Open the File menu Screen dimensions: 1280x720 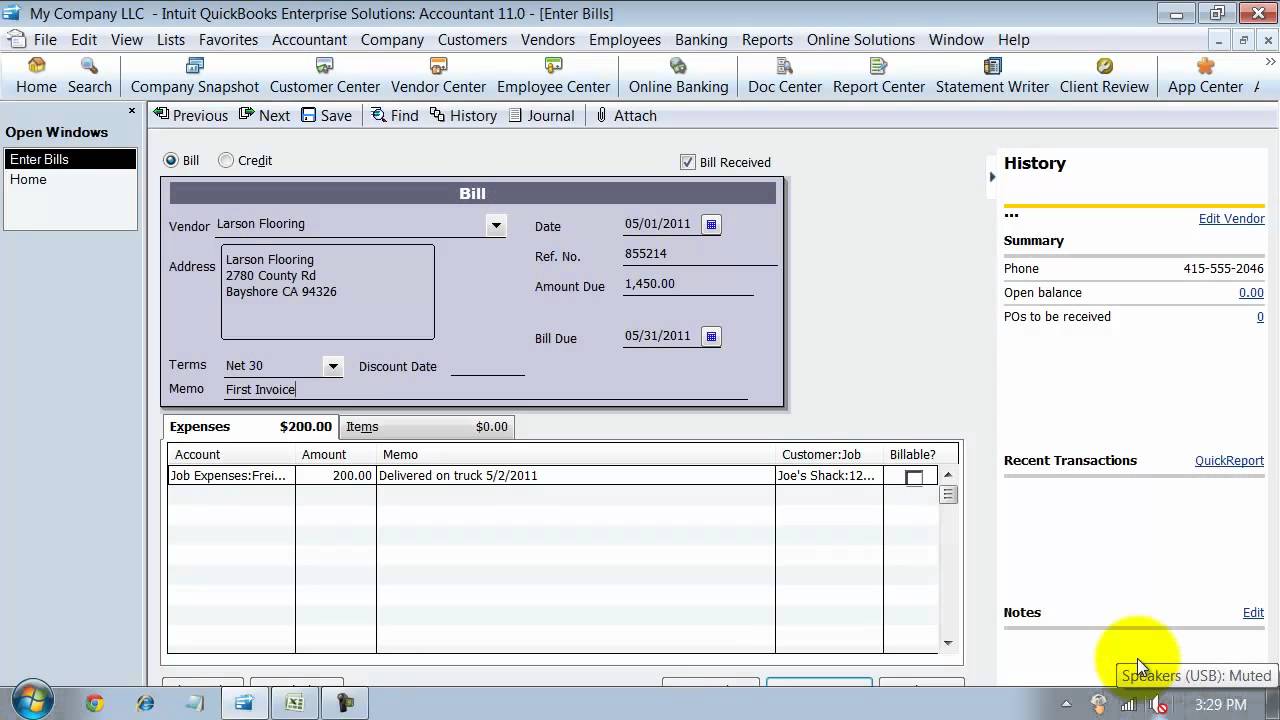coord(45,40)
